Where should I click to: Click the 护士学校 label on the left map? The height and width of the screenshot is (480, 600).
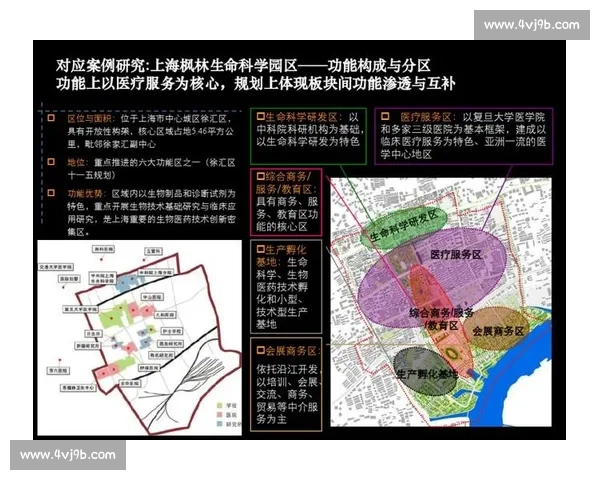click(x=172, y=331)
